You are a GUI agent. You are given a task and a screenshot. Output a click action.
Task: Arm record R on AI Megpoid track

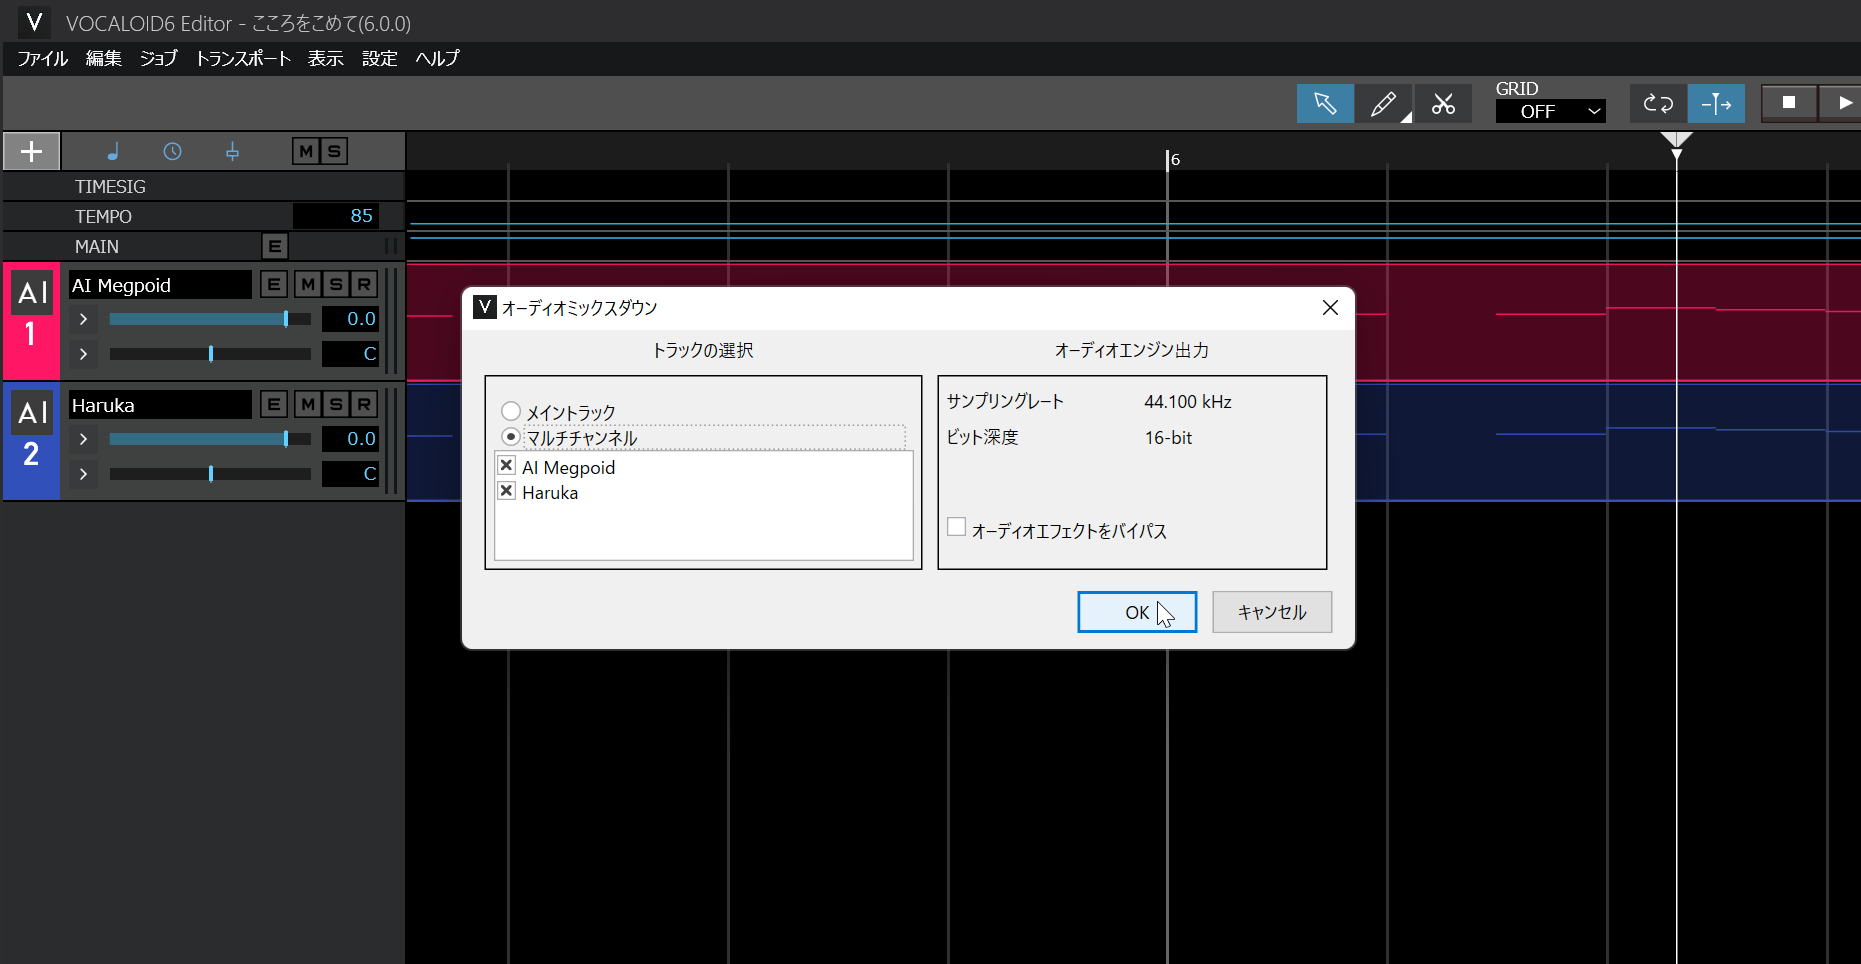[364, 284]
